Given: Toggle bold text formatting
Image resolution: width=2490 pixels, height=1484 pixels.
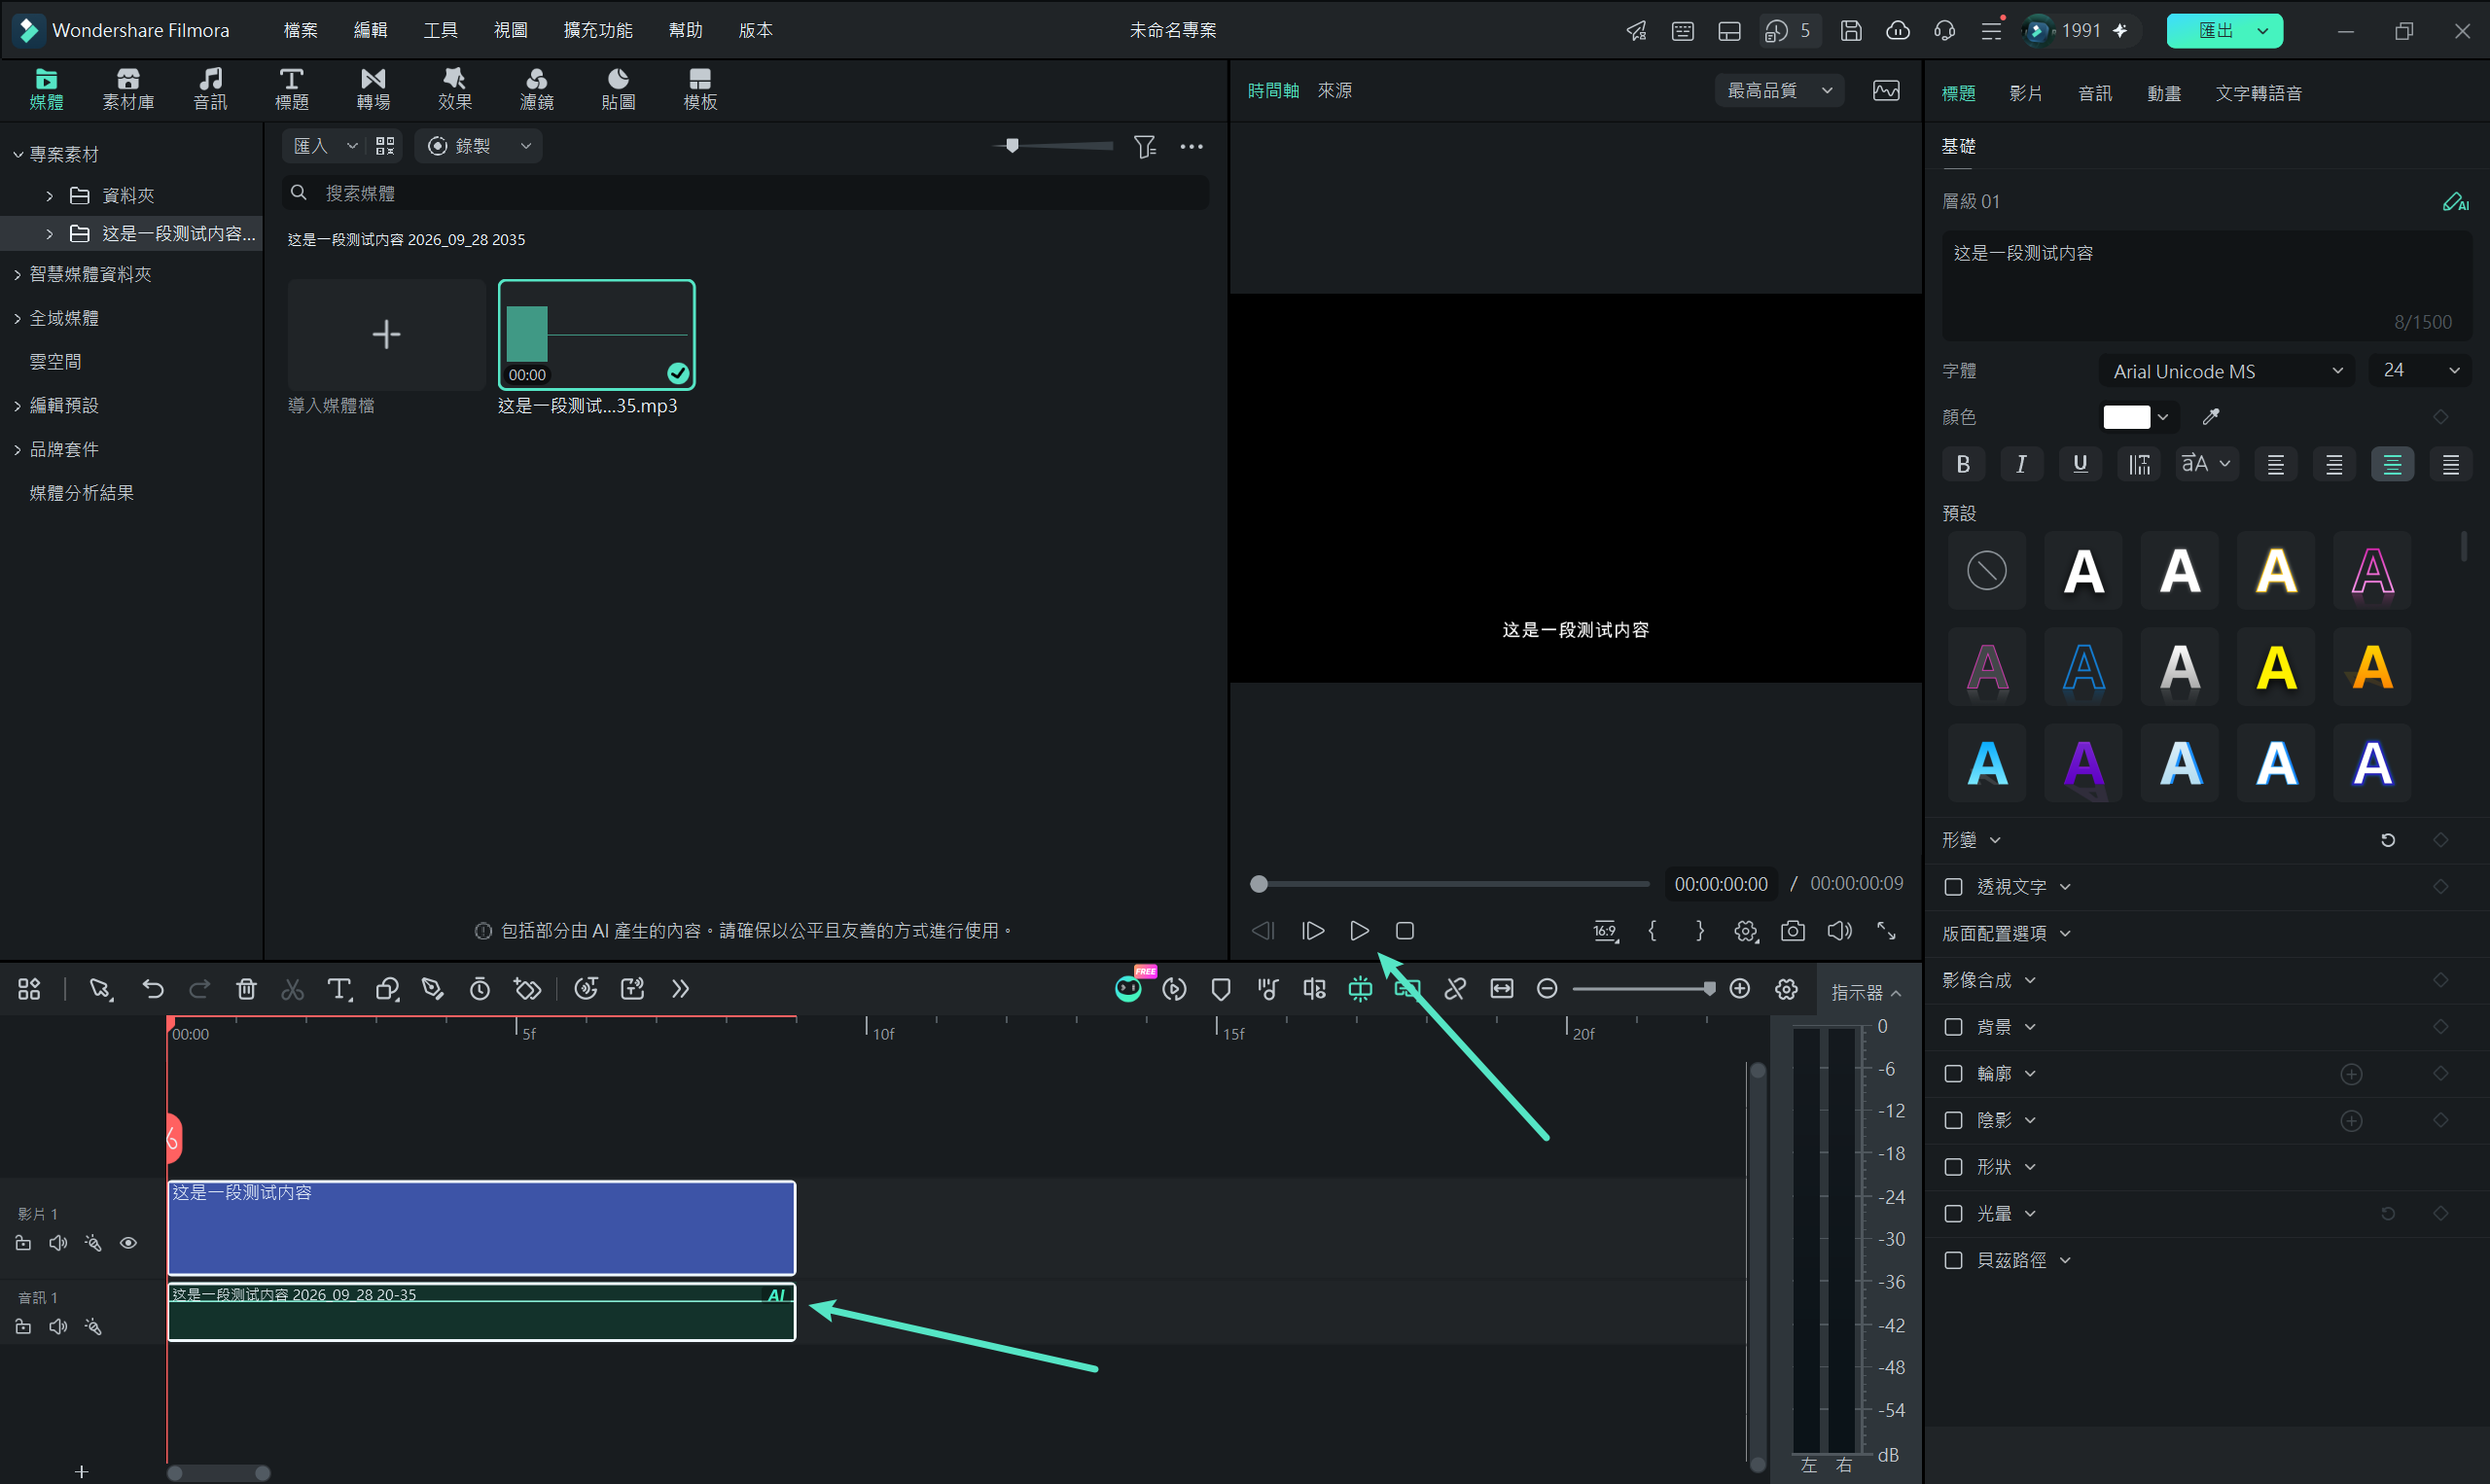Looking at the screenshot, I should [x=1963, y=464].
